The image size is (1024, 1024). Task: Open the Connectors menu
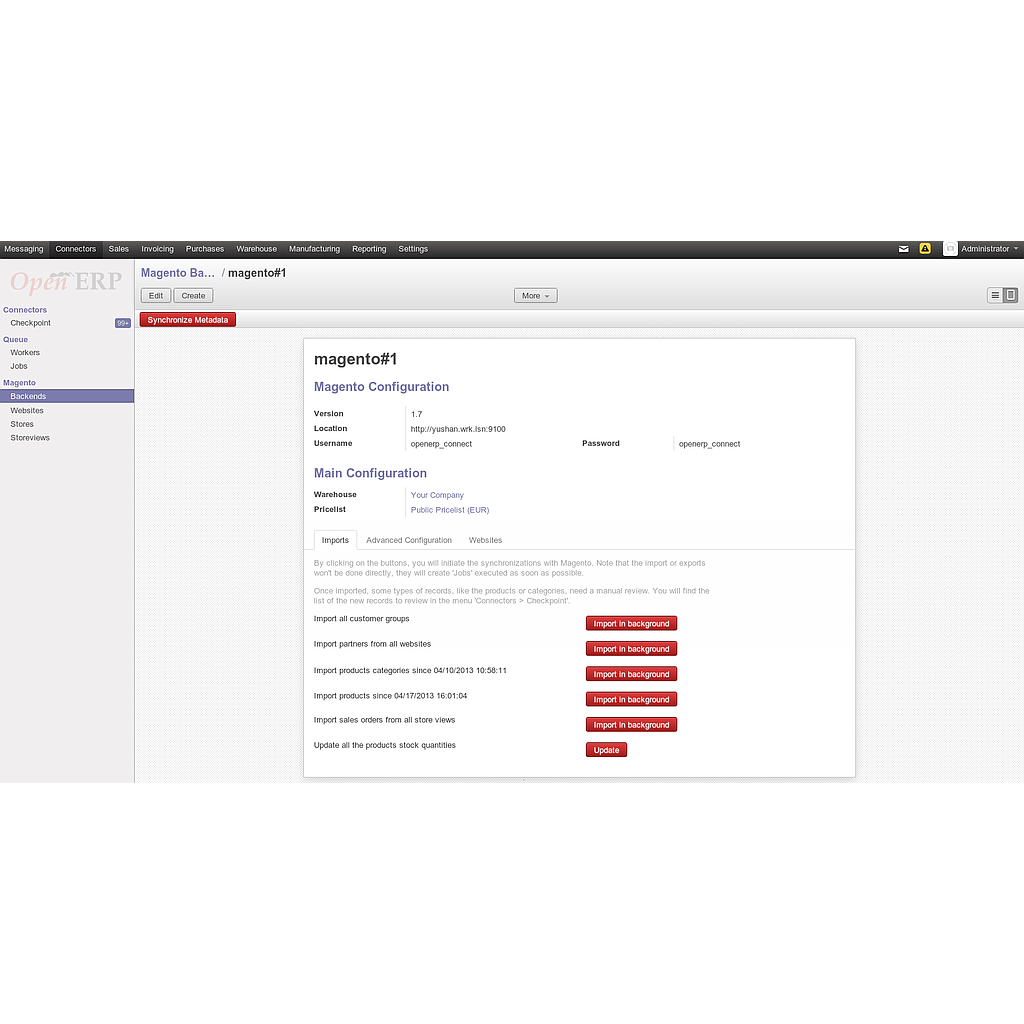point(76,248)
